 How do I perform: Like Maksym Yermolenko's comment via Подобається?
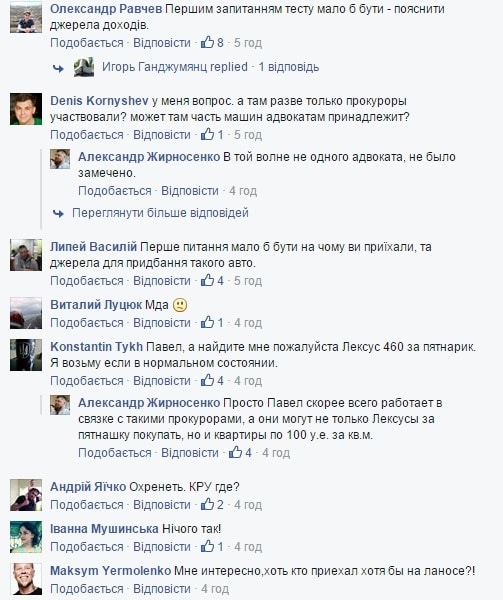pyautogui.click(x=87, y=589)
